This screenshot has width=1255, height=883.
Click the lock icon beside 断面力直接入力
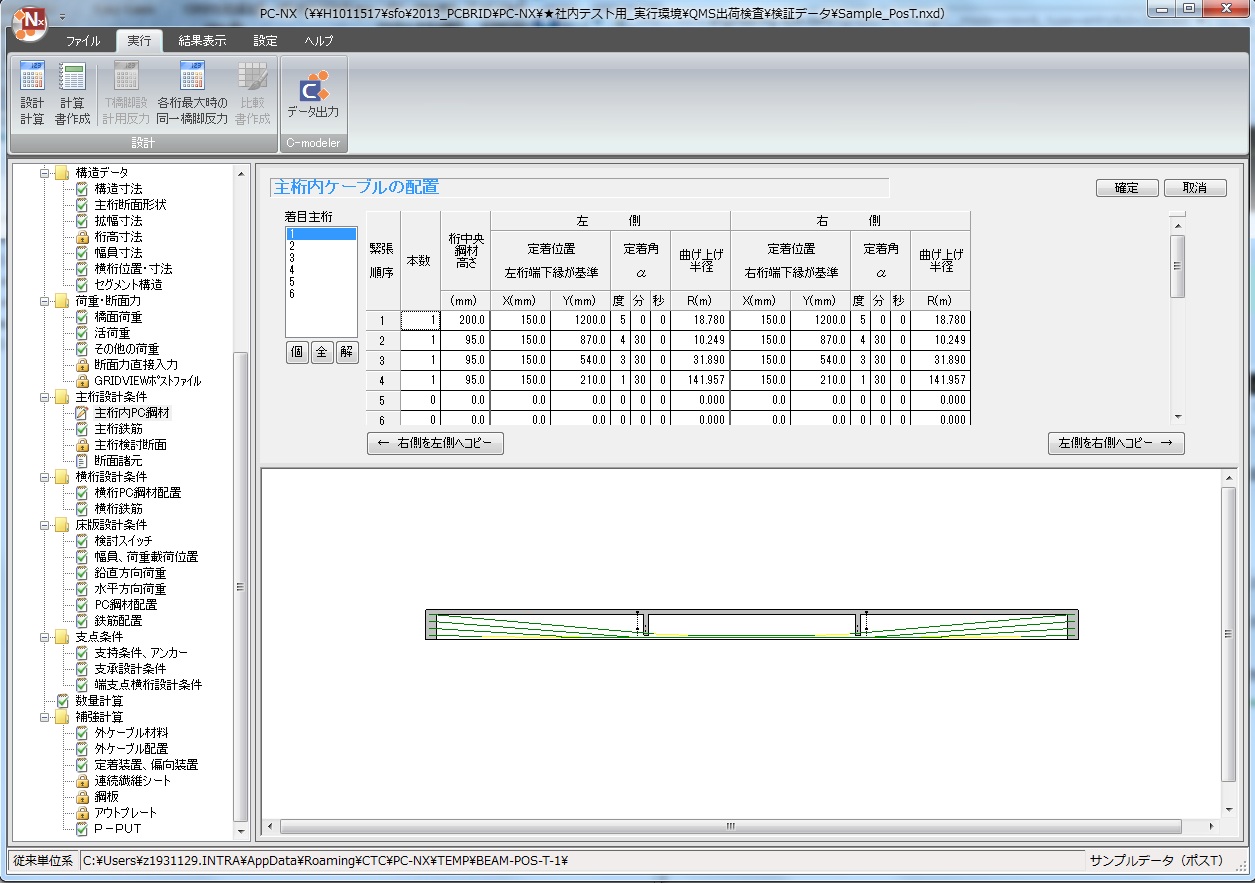click(83, 364)
